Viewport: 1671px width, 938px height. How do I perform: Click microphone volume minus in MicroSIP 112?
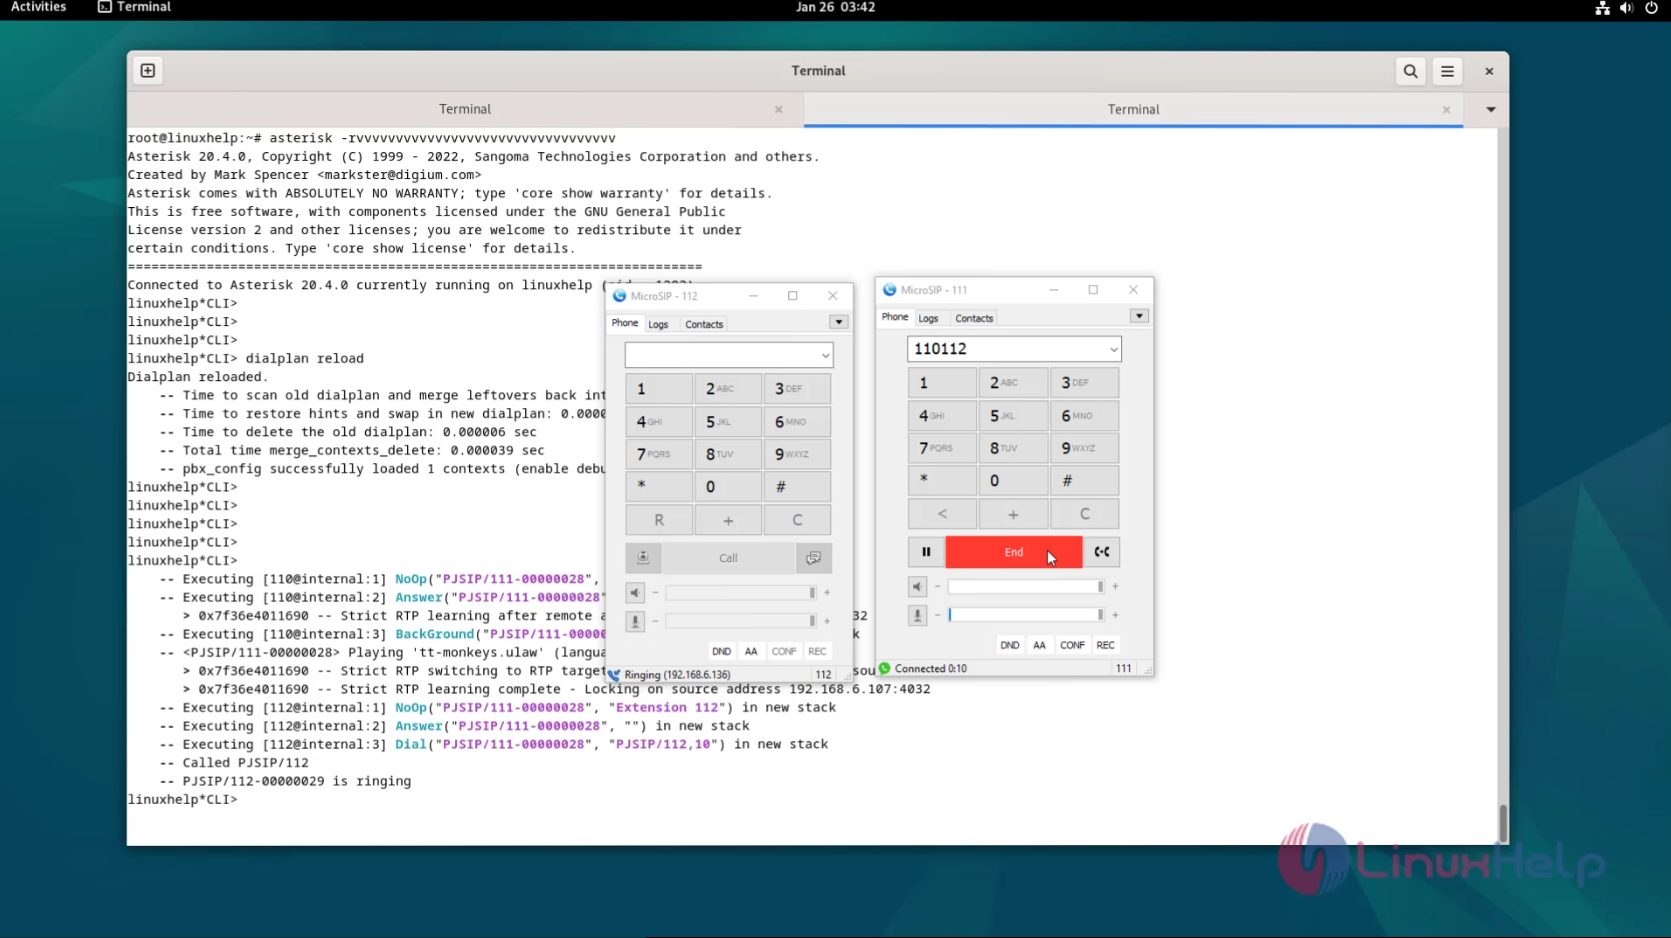[655, 621]
